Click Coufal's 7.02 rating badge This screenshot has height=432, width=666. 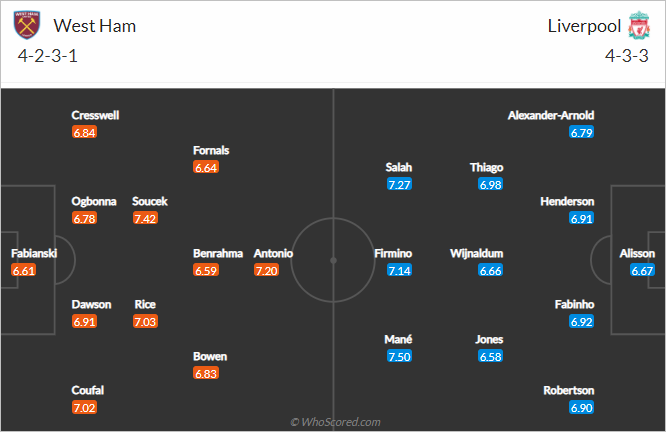pyautogui.click(x=85, y=407)
